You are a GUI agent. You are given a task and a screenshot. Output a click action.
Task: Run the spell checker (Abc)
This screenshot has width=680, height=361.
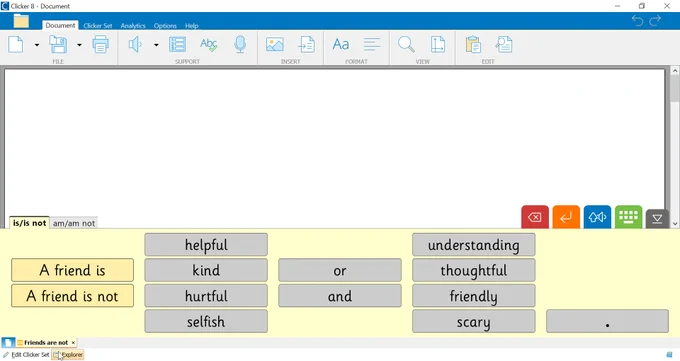[x=209, y=44]
